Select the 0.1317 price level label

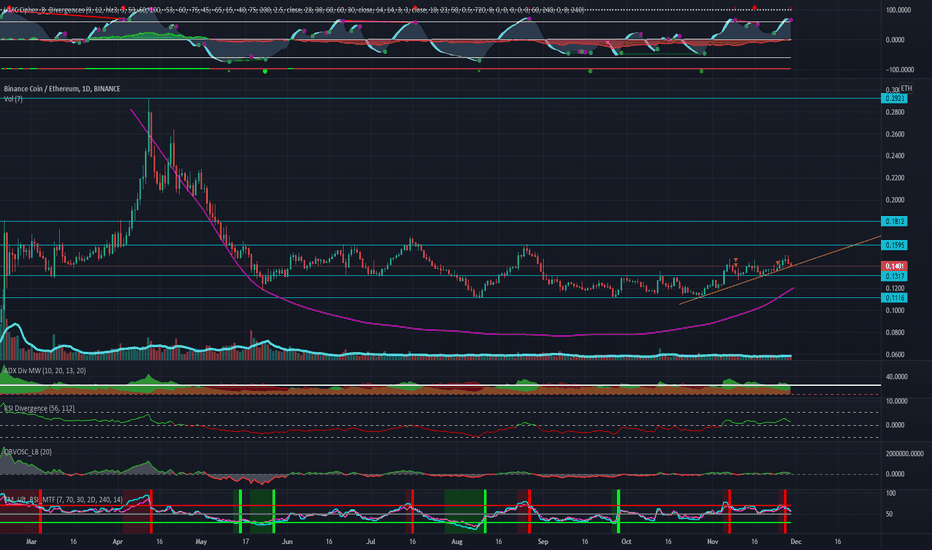click(894, 276)
